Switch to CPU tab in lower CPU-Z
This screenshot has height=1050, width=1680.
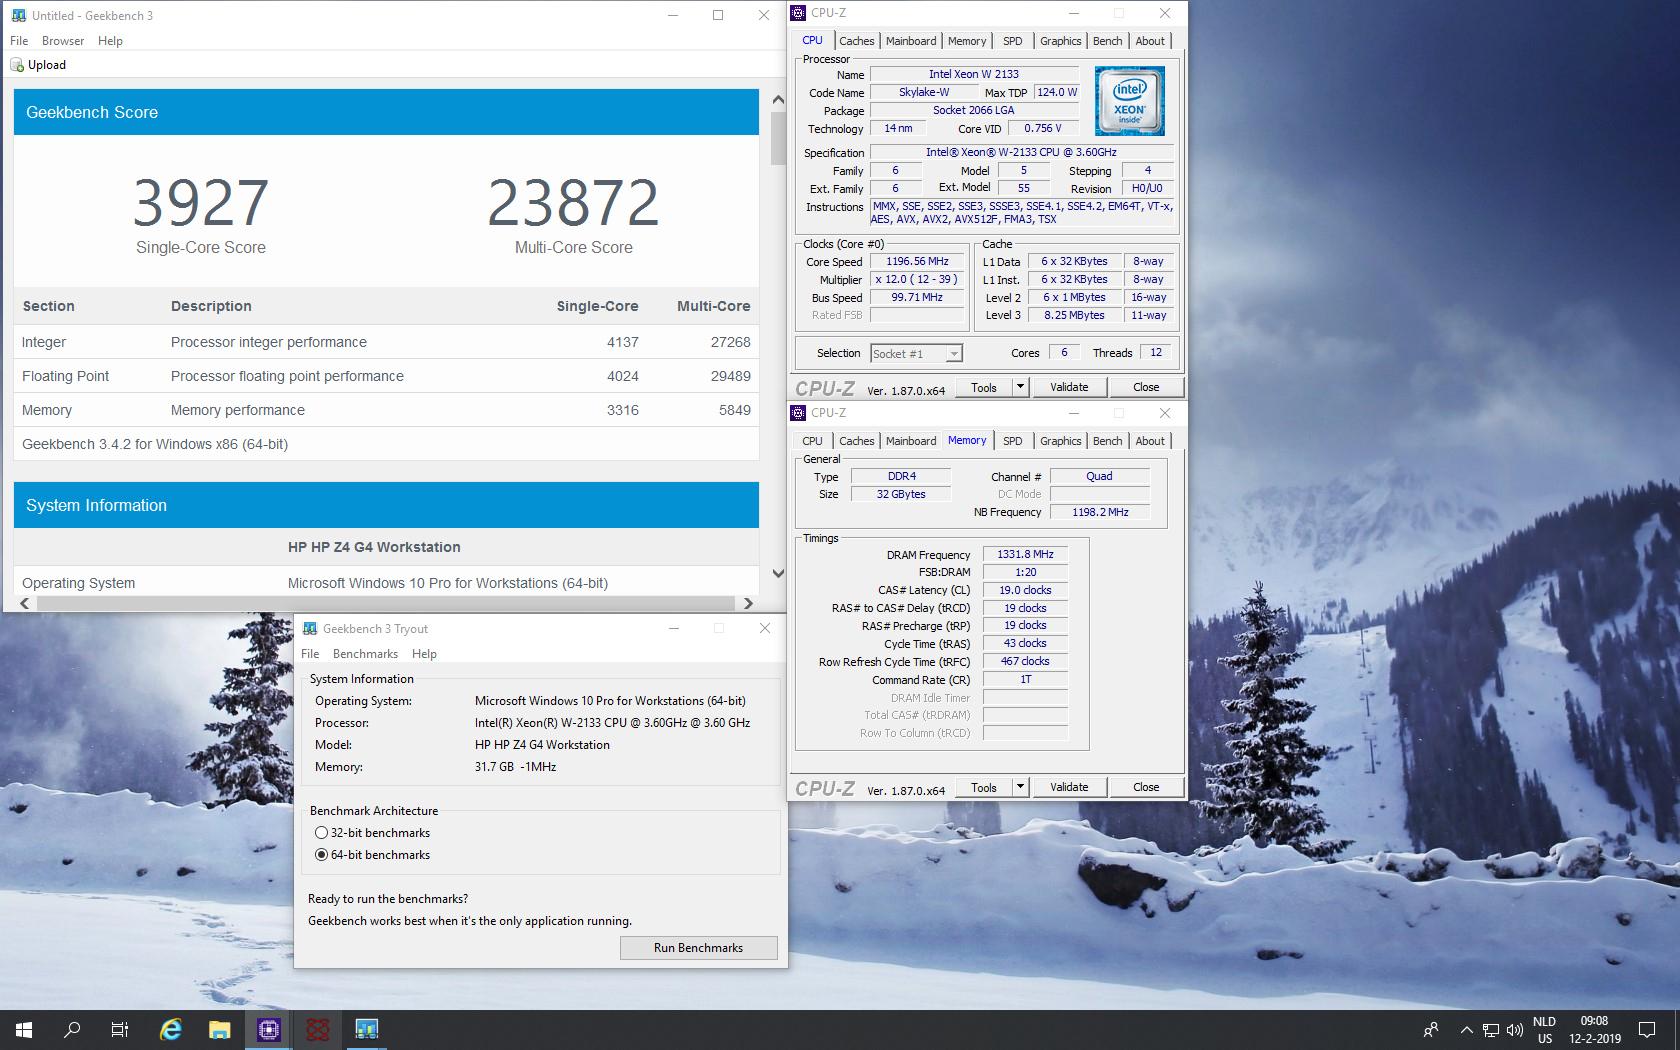[812, 441]
